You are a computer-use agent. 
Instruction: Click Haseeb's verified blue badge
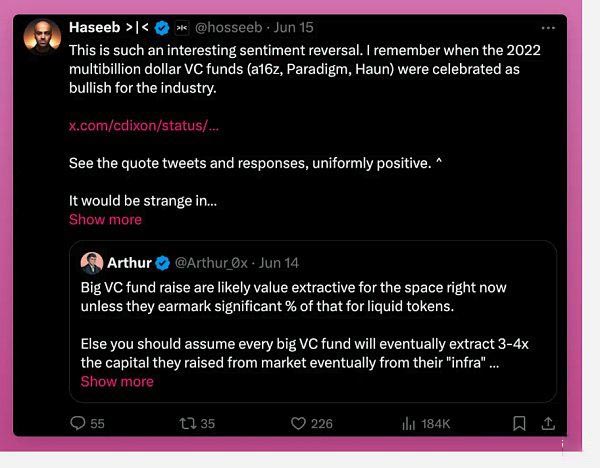pyautogui.click(x=162, y=28)
